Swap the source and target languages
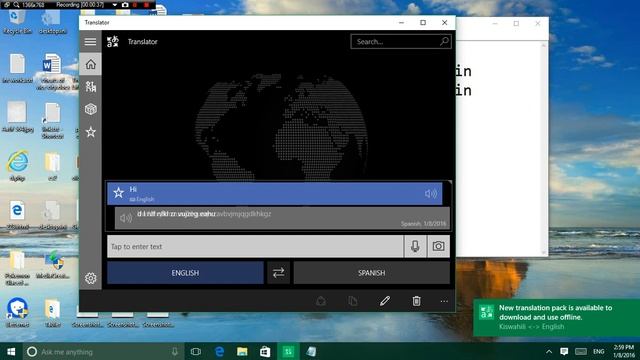This screenshot has width=640, height=360. click(x=278, y=273)
